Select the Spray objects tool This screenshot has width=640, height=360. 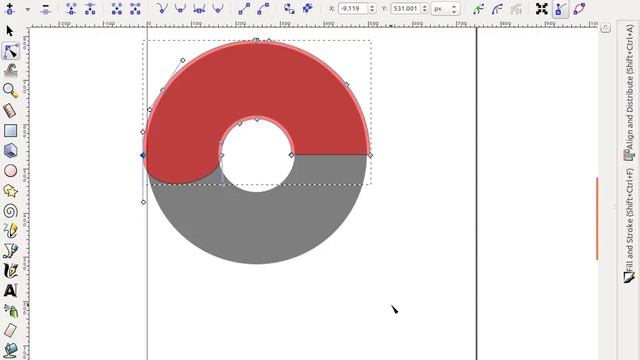(11, 311)
